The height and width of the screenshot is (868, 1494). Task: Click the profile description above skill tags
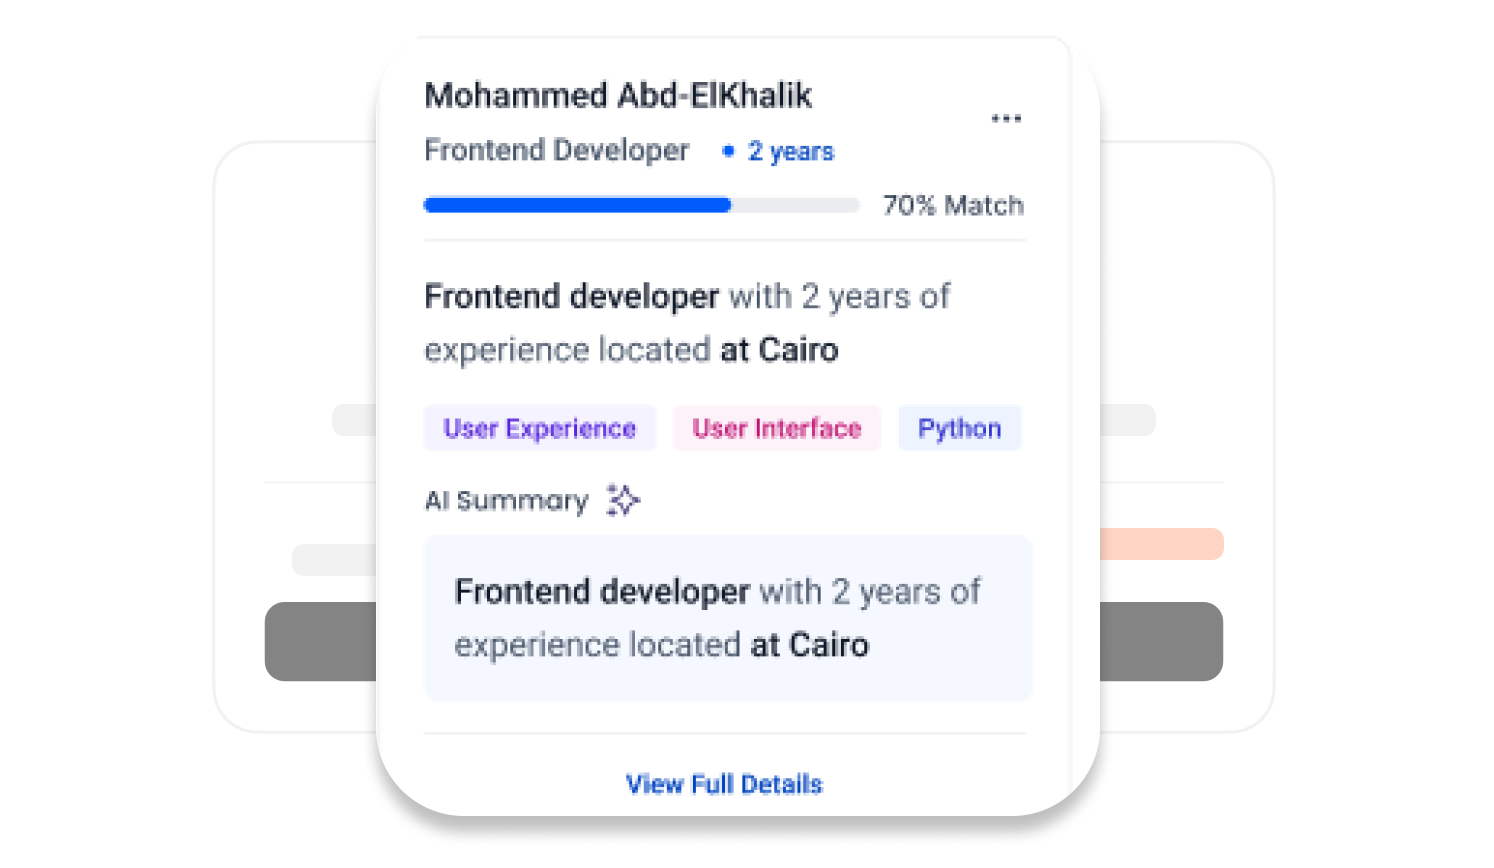click(687, 323)
